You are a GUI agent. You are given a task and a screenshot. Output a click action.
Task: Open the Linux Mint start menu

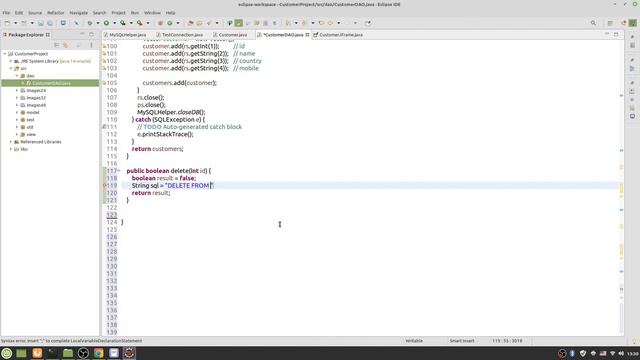pos(7,353)
